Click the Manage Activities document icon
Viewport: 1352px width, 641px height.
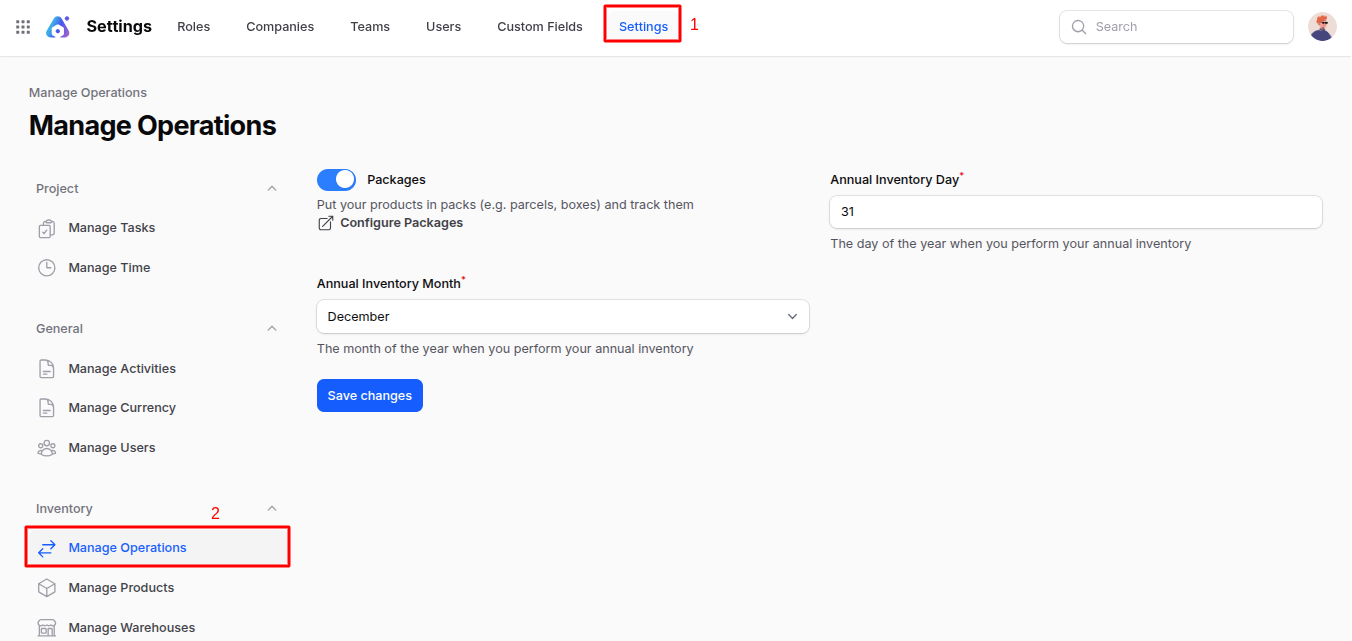coord(47,369)
